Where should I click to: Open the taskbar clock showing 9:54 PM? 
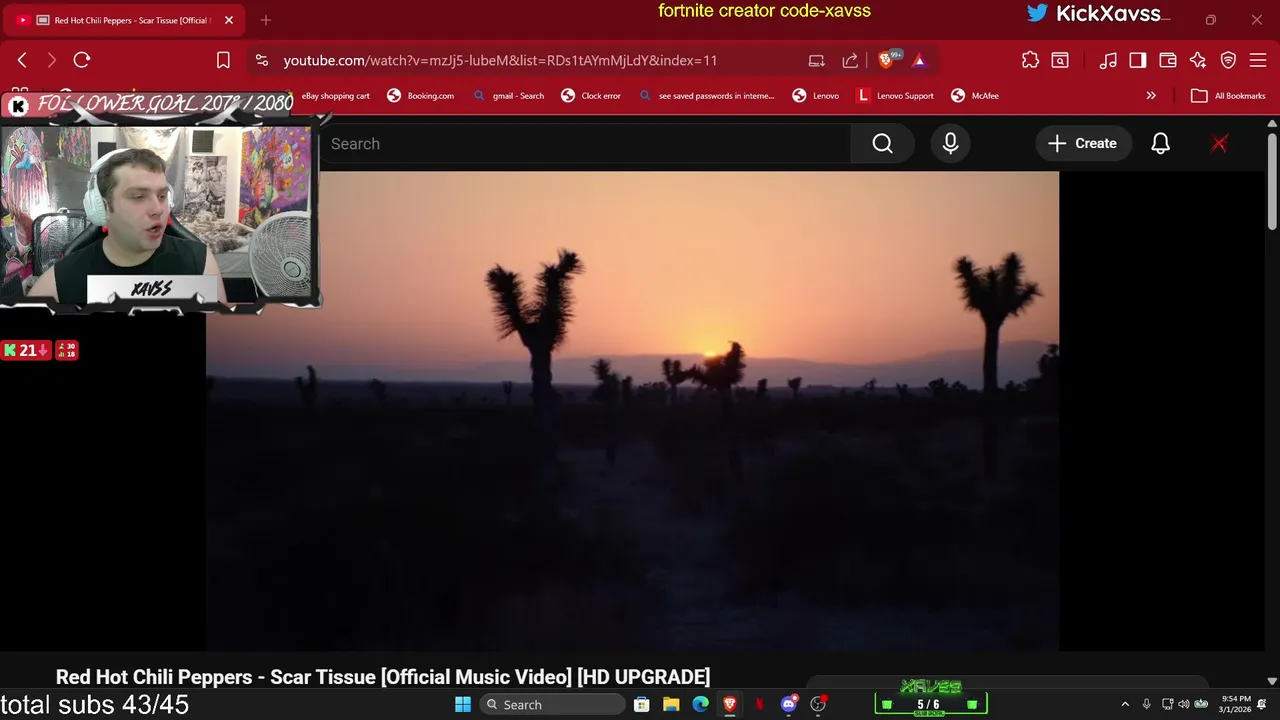[x=1236, y=705]
